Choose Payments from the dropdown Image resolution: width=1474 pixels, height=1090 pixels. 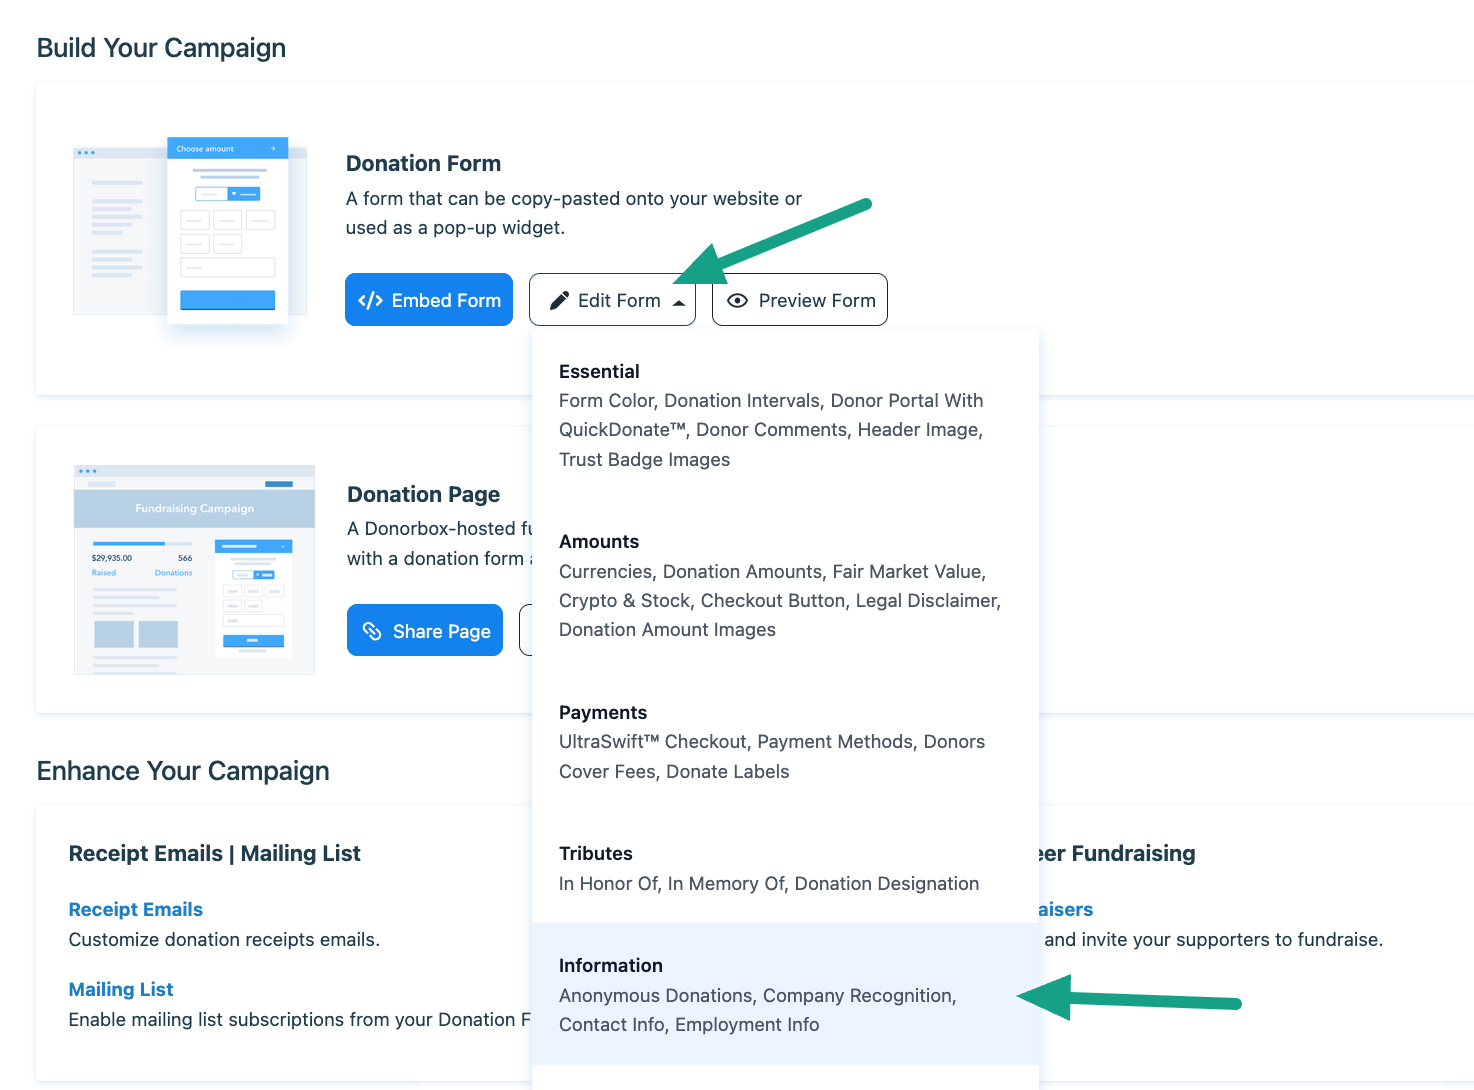tap(603, 713)
